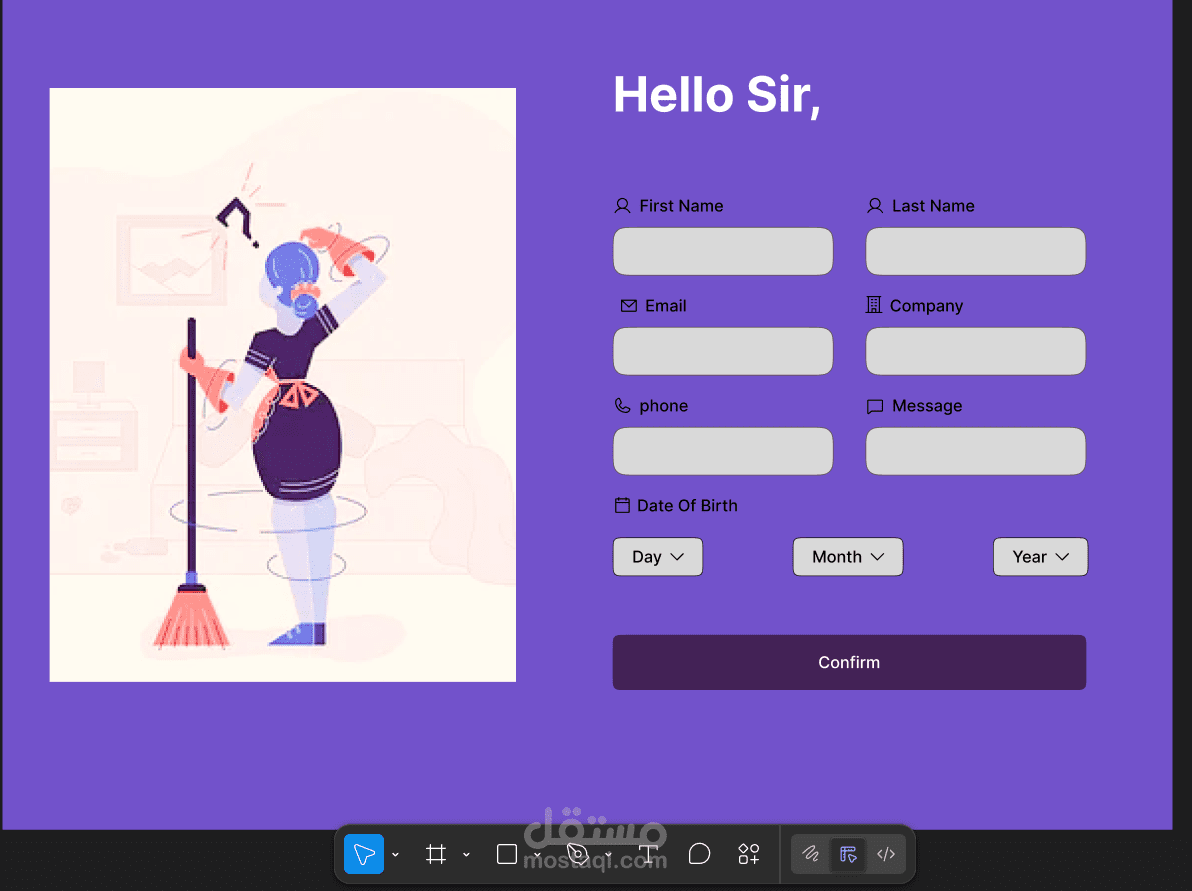Viewport: 1192px width, 891px height.
Task: Click the Confirm button
Action: pyautogui.click(x=849, y=662)
